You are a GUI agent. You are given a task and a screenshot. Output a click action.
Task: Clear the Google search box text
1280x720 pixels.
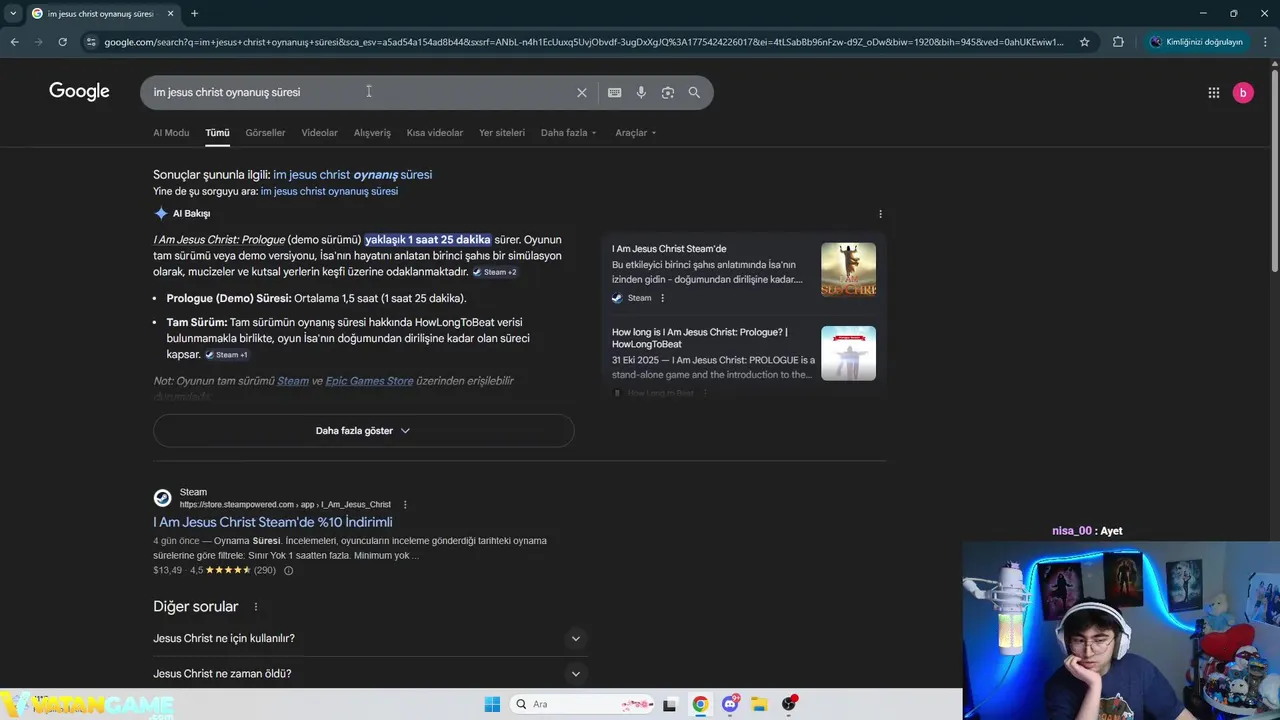581,92
